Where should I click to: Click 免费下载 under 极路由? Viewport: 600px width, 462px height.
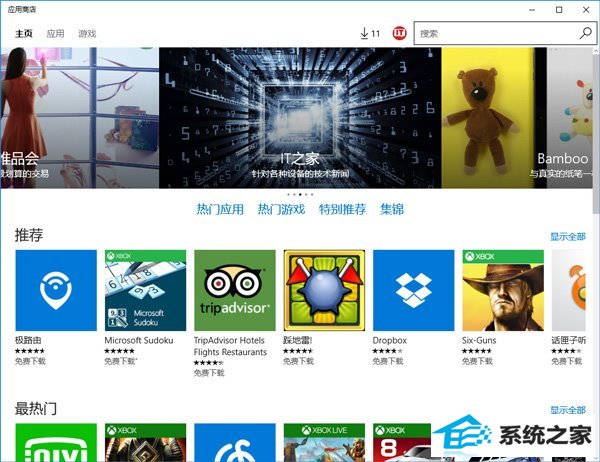click(x=30, y=361)
